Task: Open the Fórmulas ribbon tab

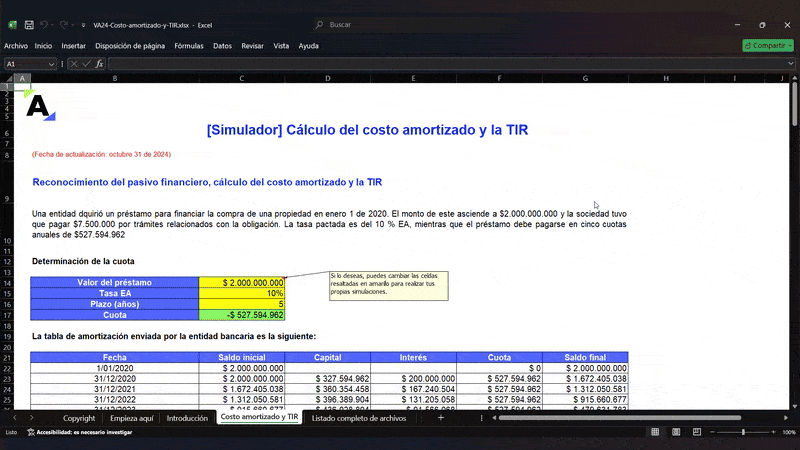Action: (x=188, y=46)
